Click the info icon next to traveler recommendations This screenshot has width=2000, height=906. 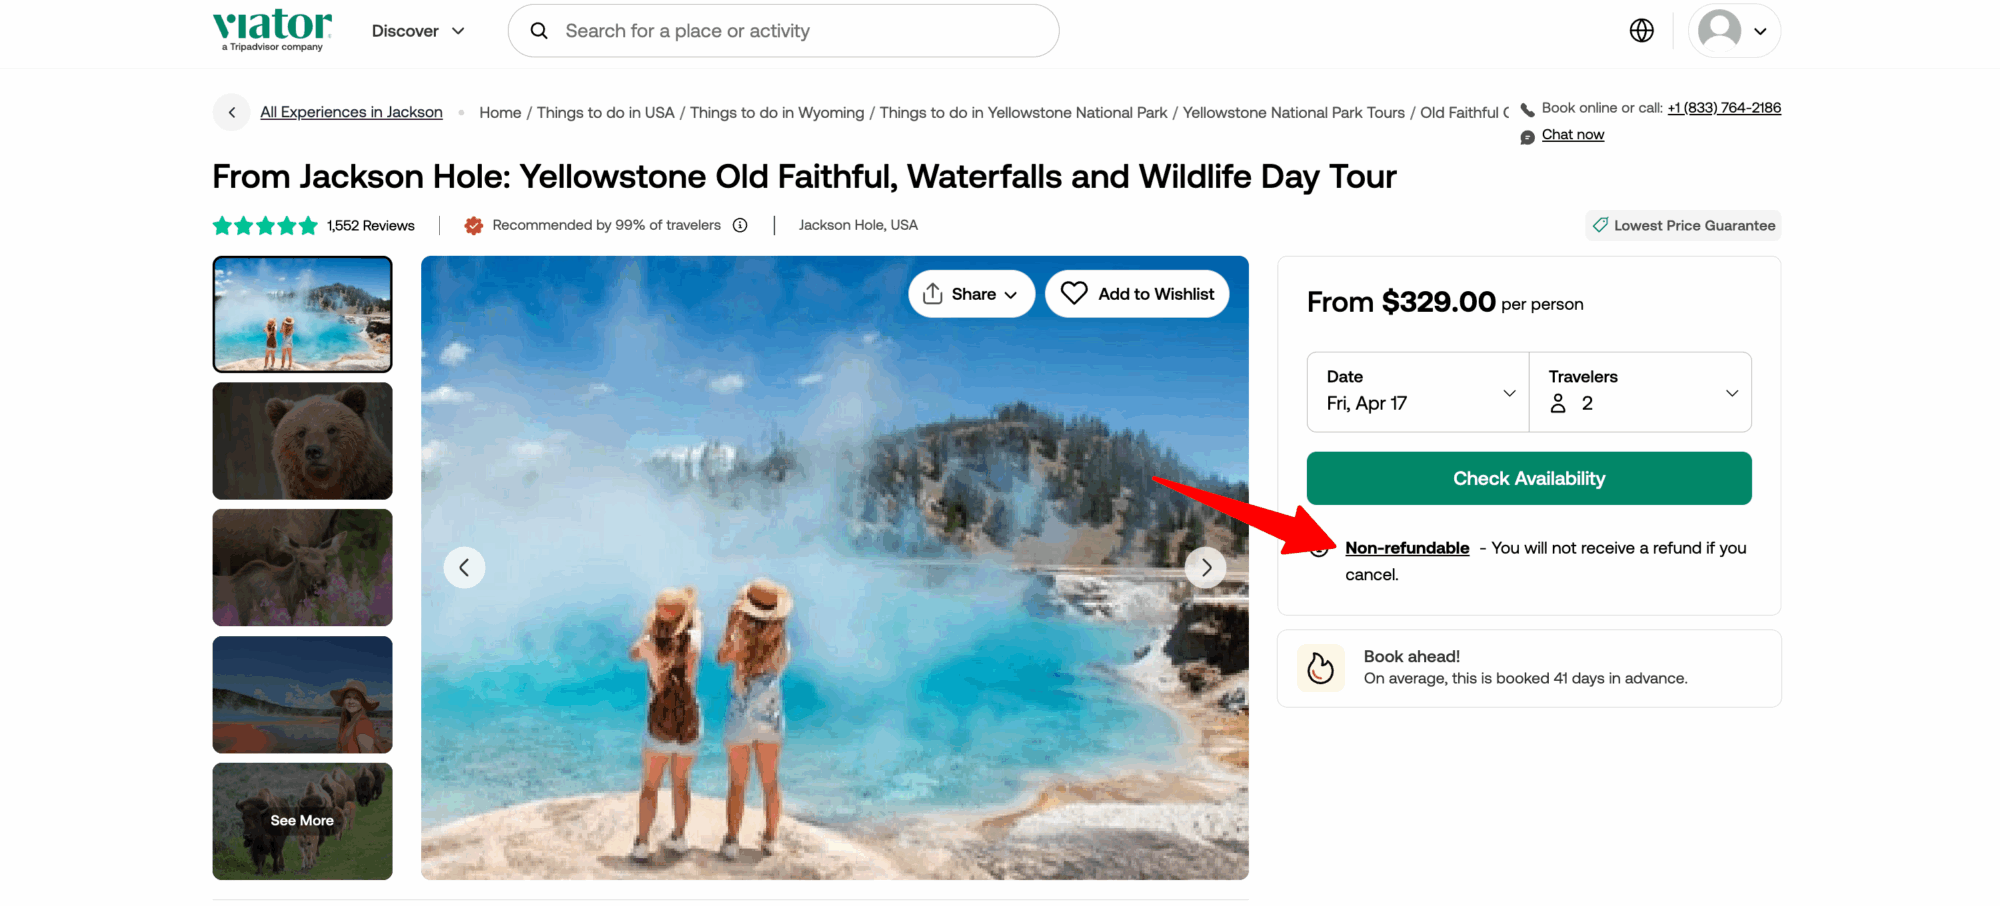(x=740, y=225)
